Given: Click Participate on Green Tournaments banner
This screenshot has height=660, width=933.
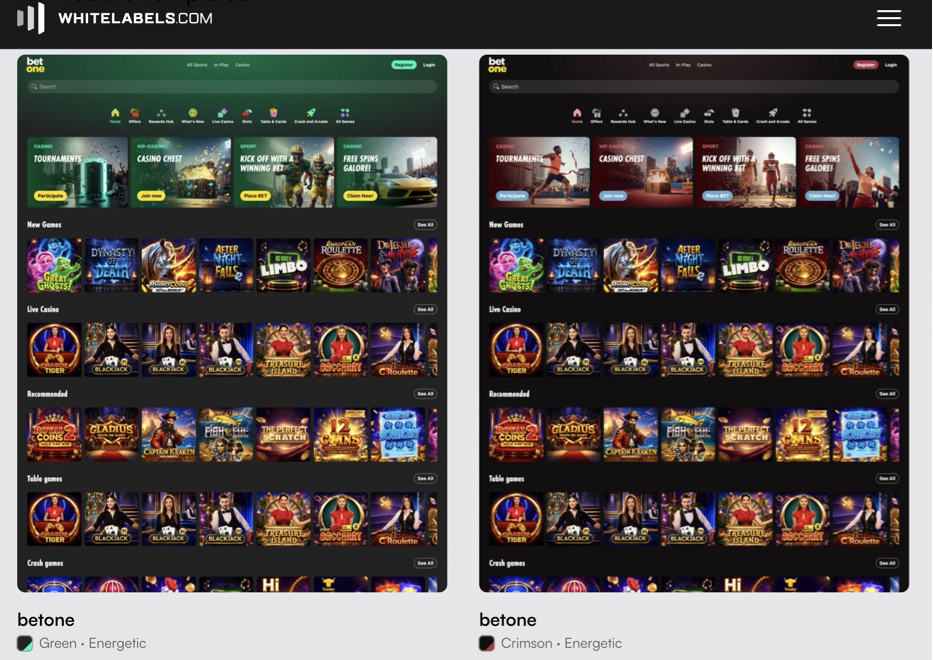Looking at the screenshot, I should tap(50, 196).
